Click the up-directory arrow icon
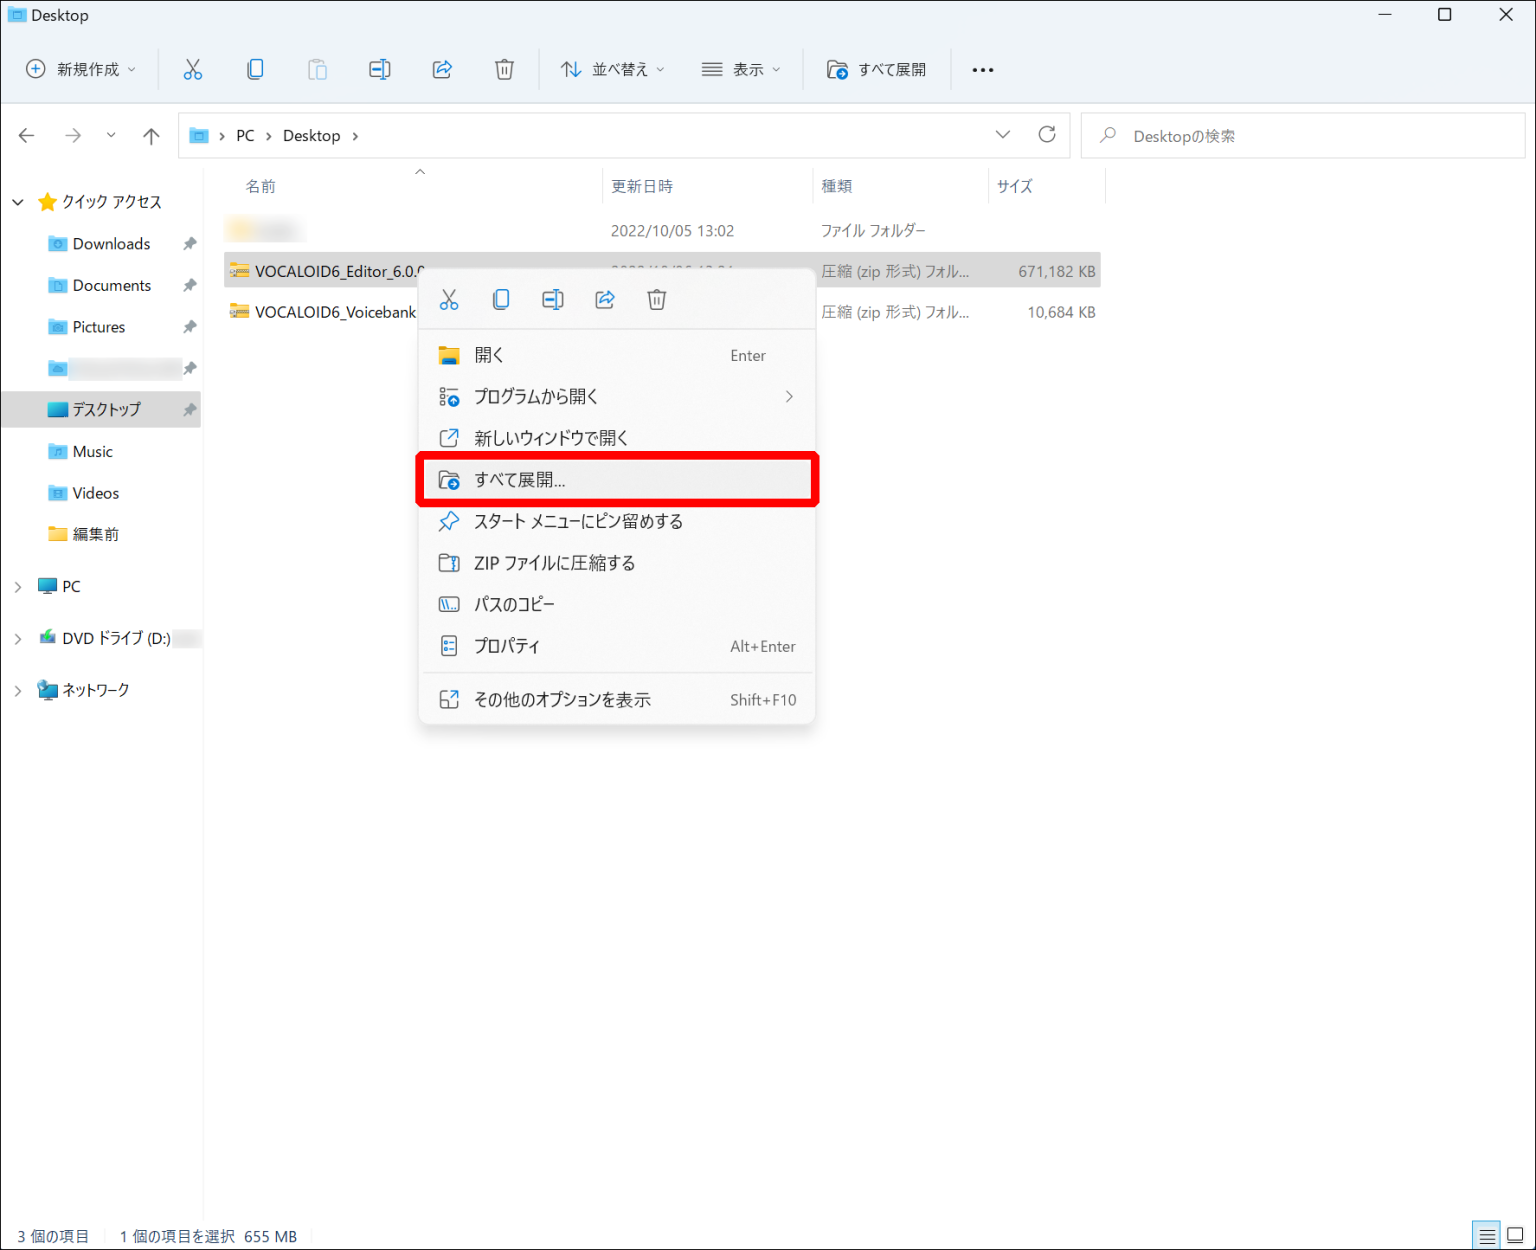 pyautogui.click(x=151, y=136)
